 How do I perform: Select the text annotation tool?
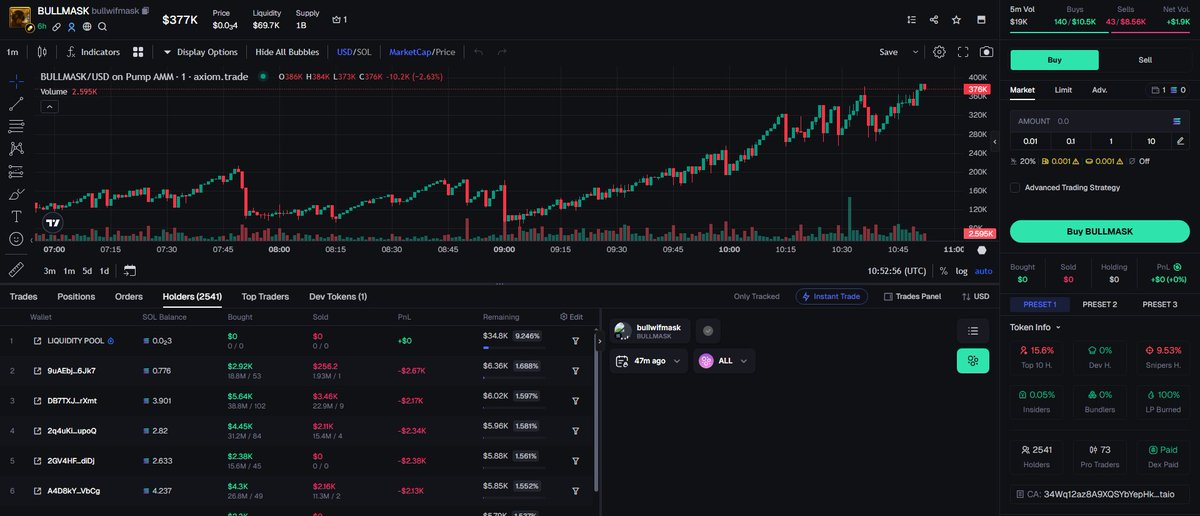coord(16,216)
